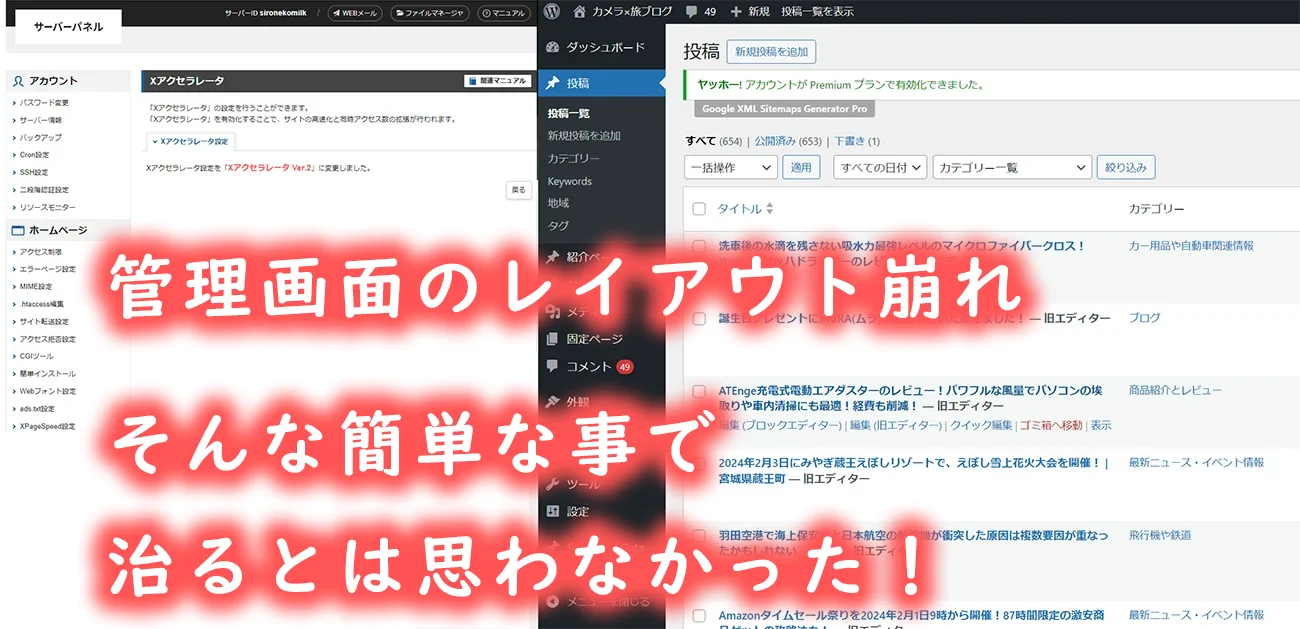Open パスワード変更 in server panel menu
Image resolution: width=1300 pixels, height=629 pixels.
[44, 102]
